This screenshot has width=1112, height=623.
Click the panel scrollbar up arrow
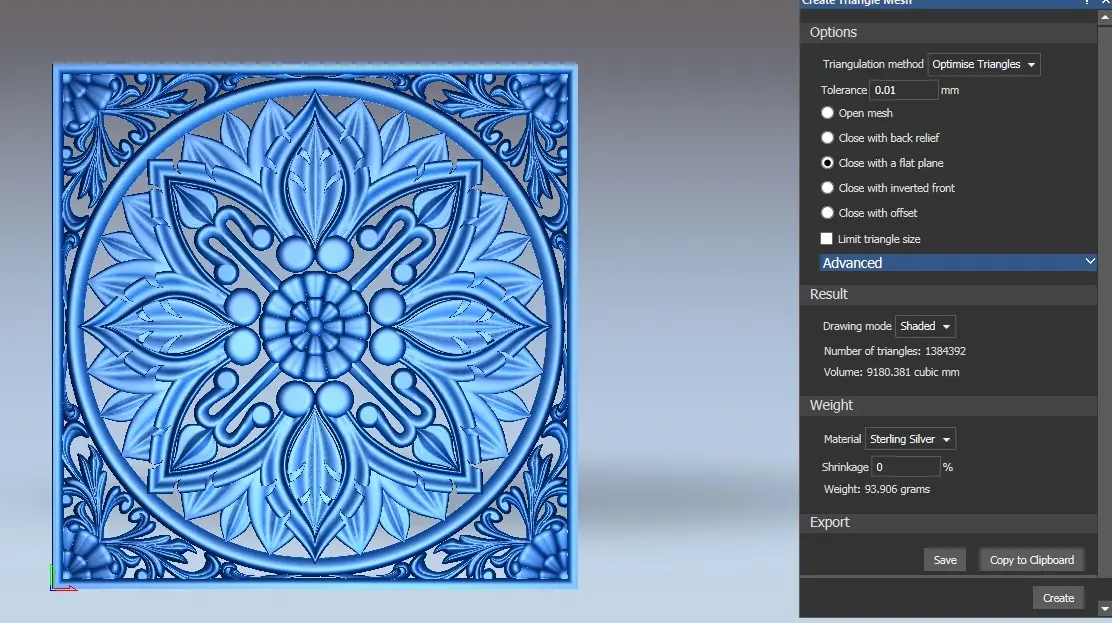(1105, 17)
